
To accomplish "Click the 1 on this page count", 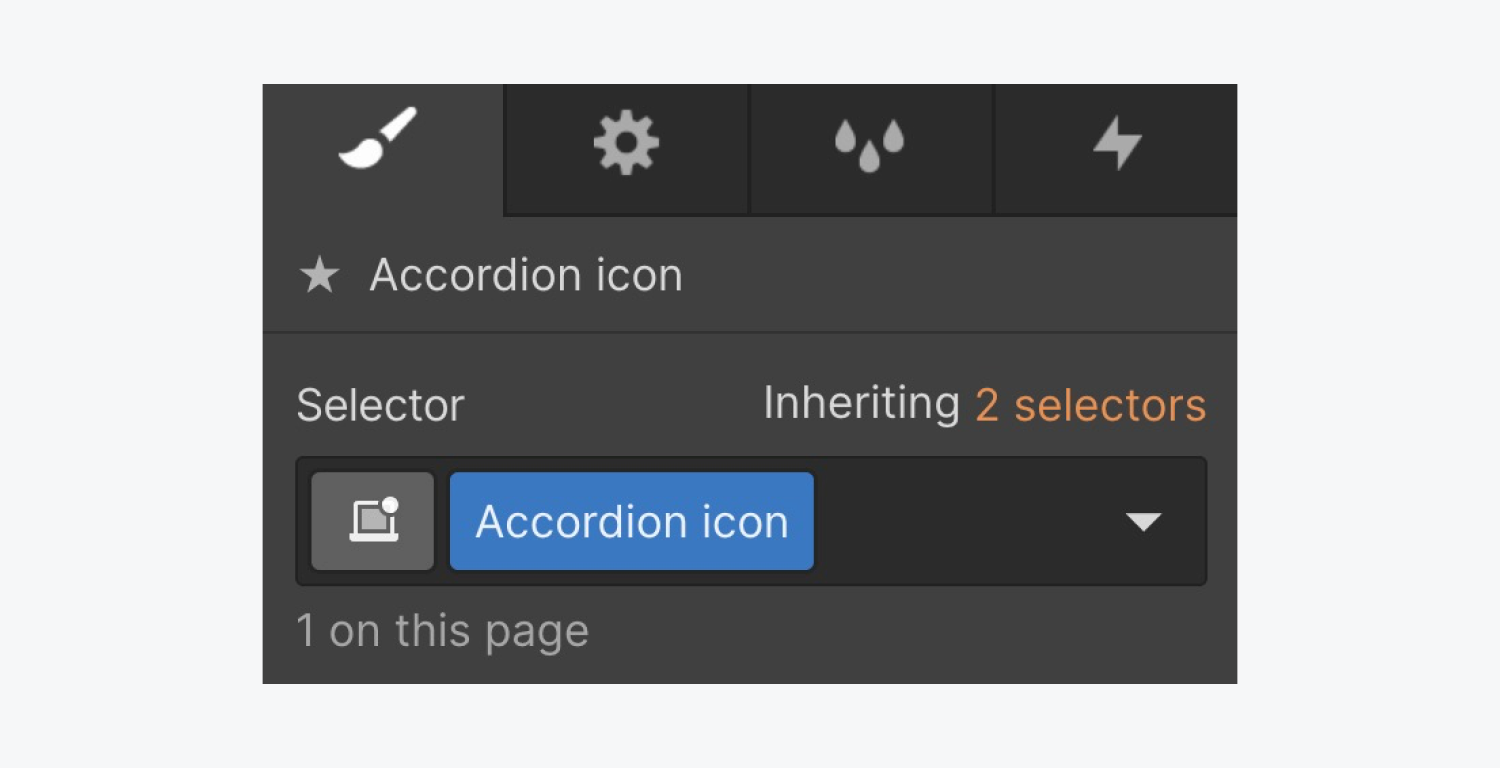I will click(x=442, y=630).
